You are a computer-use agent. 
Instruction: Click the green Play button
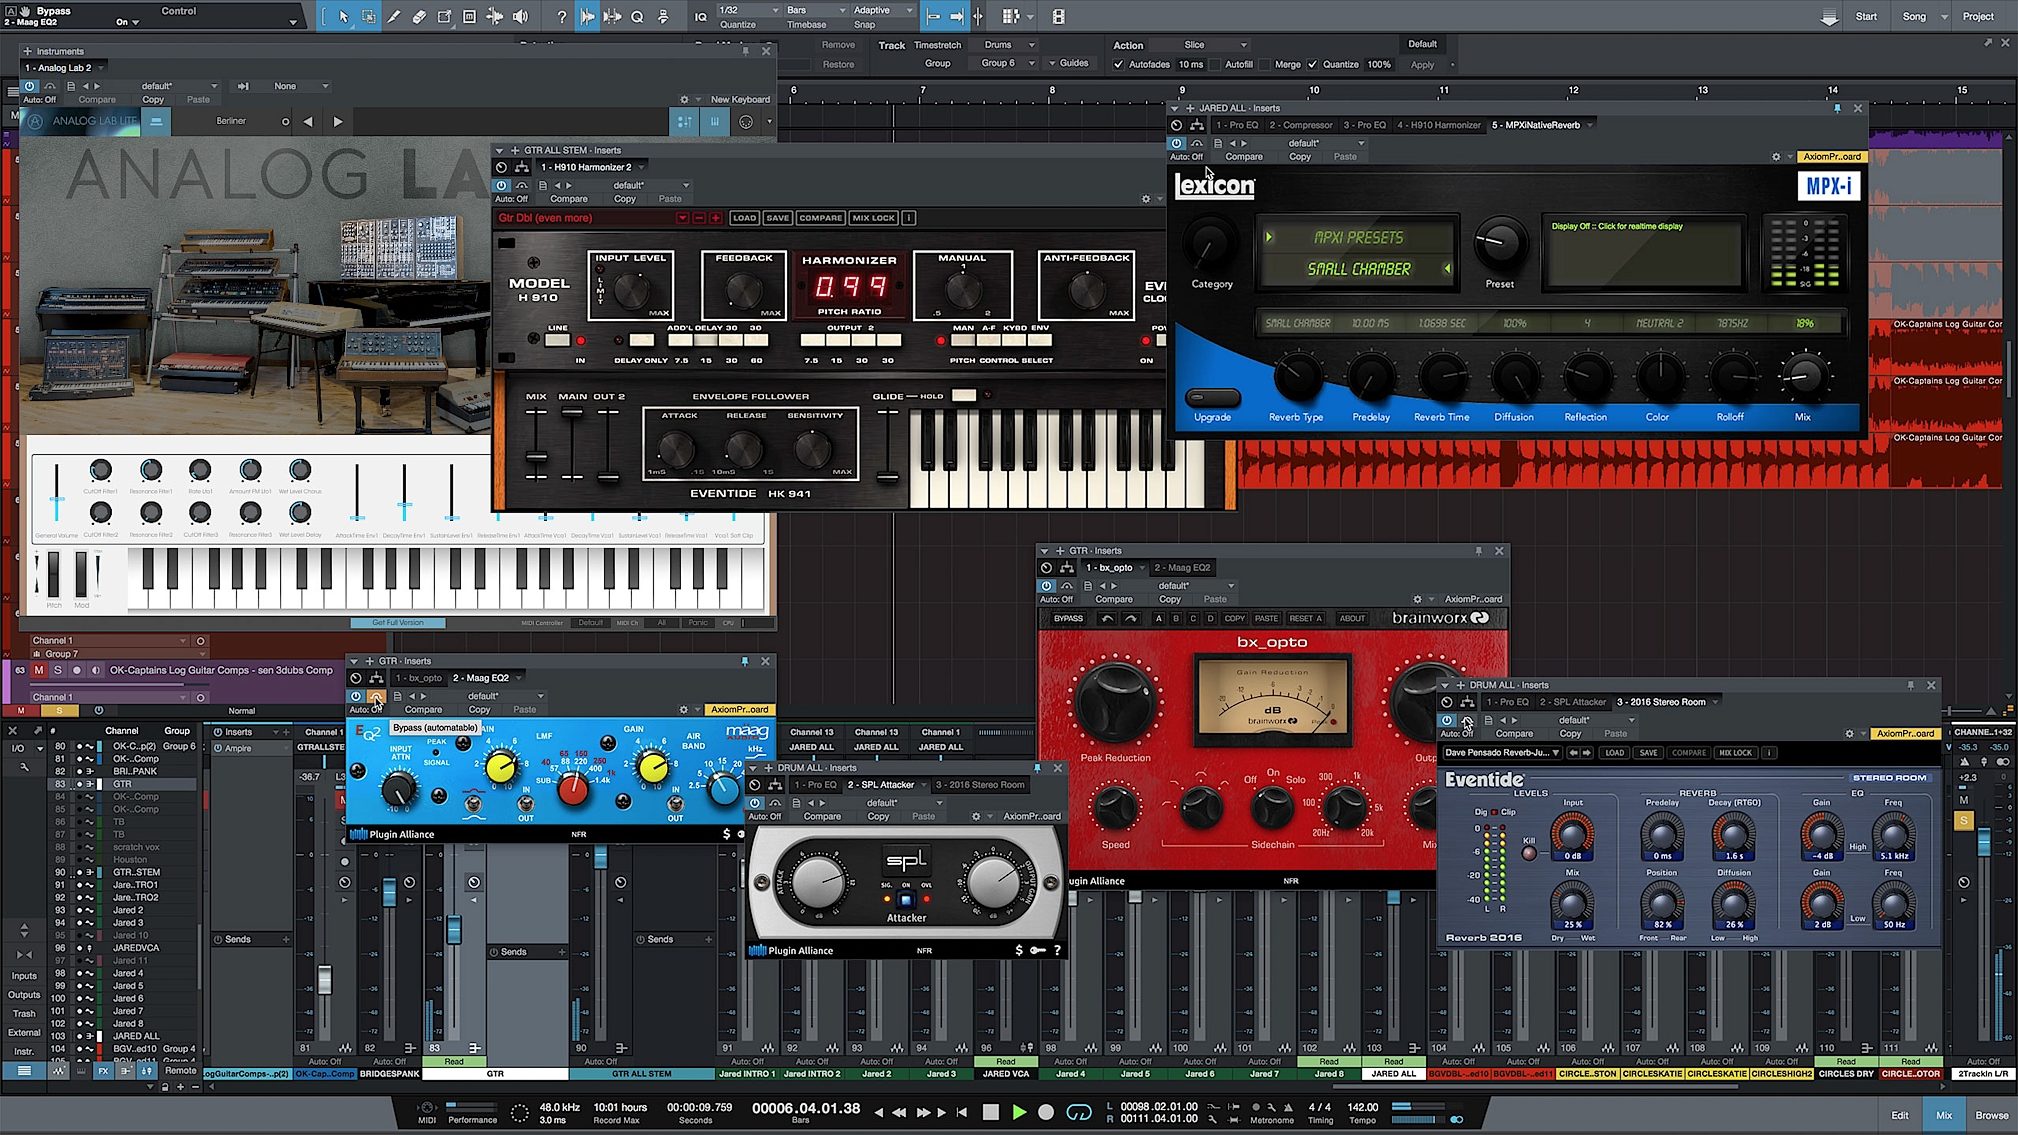pyautogui.click(x=1019, y=1112)
